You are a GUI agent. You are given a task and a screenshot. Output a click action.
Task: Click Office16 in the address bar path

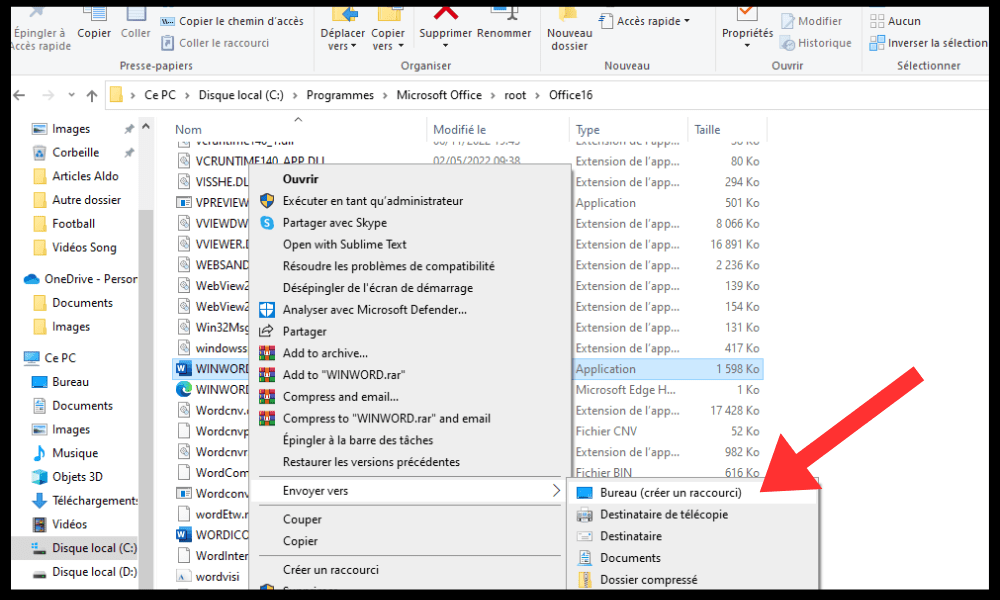[x=571, y=95]
